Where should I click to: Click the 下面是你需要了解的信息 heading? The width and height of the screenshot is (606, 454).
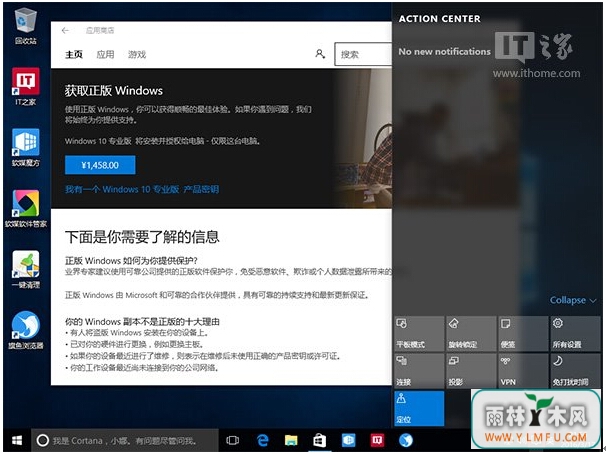coord(142,237)
